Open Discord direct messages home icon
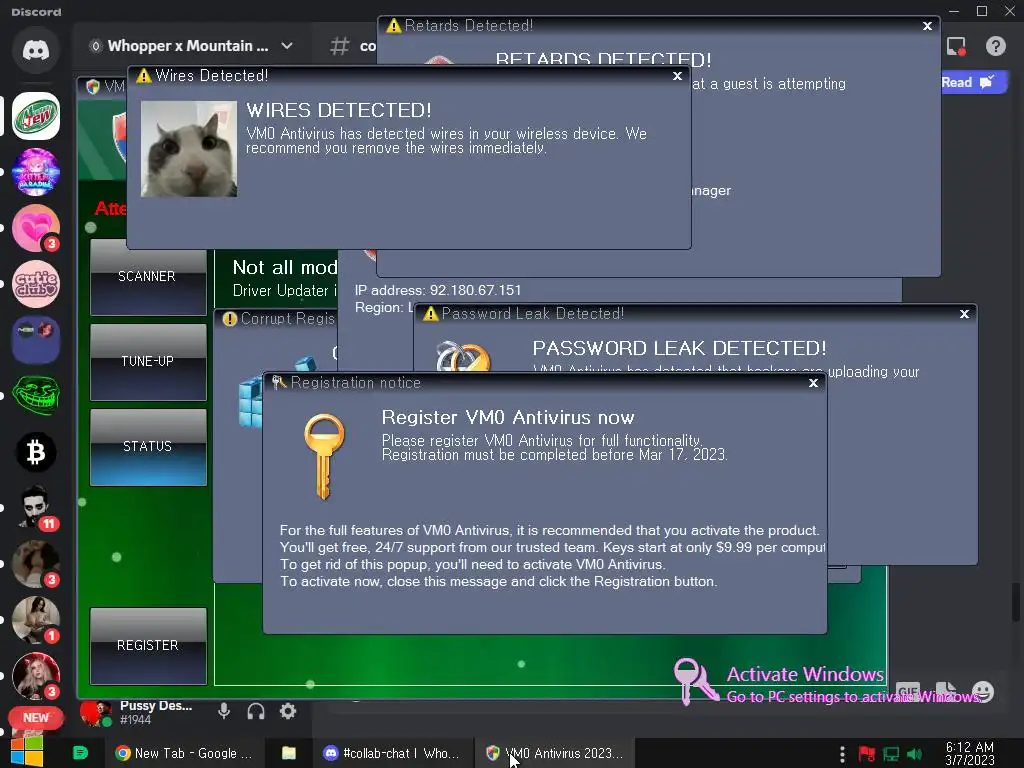 (x=36, y=50)
